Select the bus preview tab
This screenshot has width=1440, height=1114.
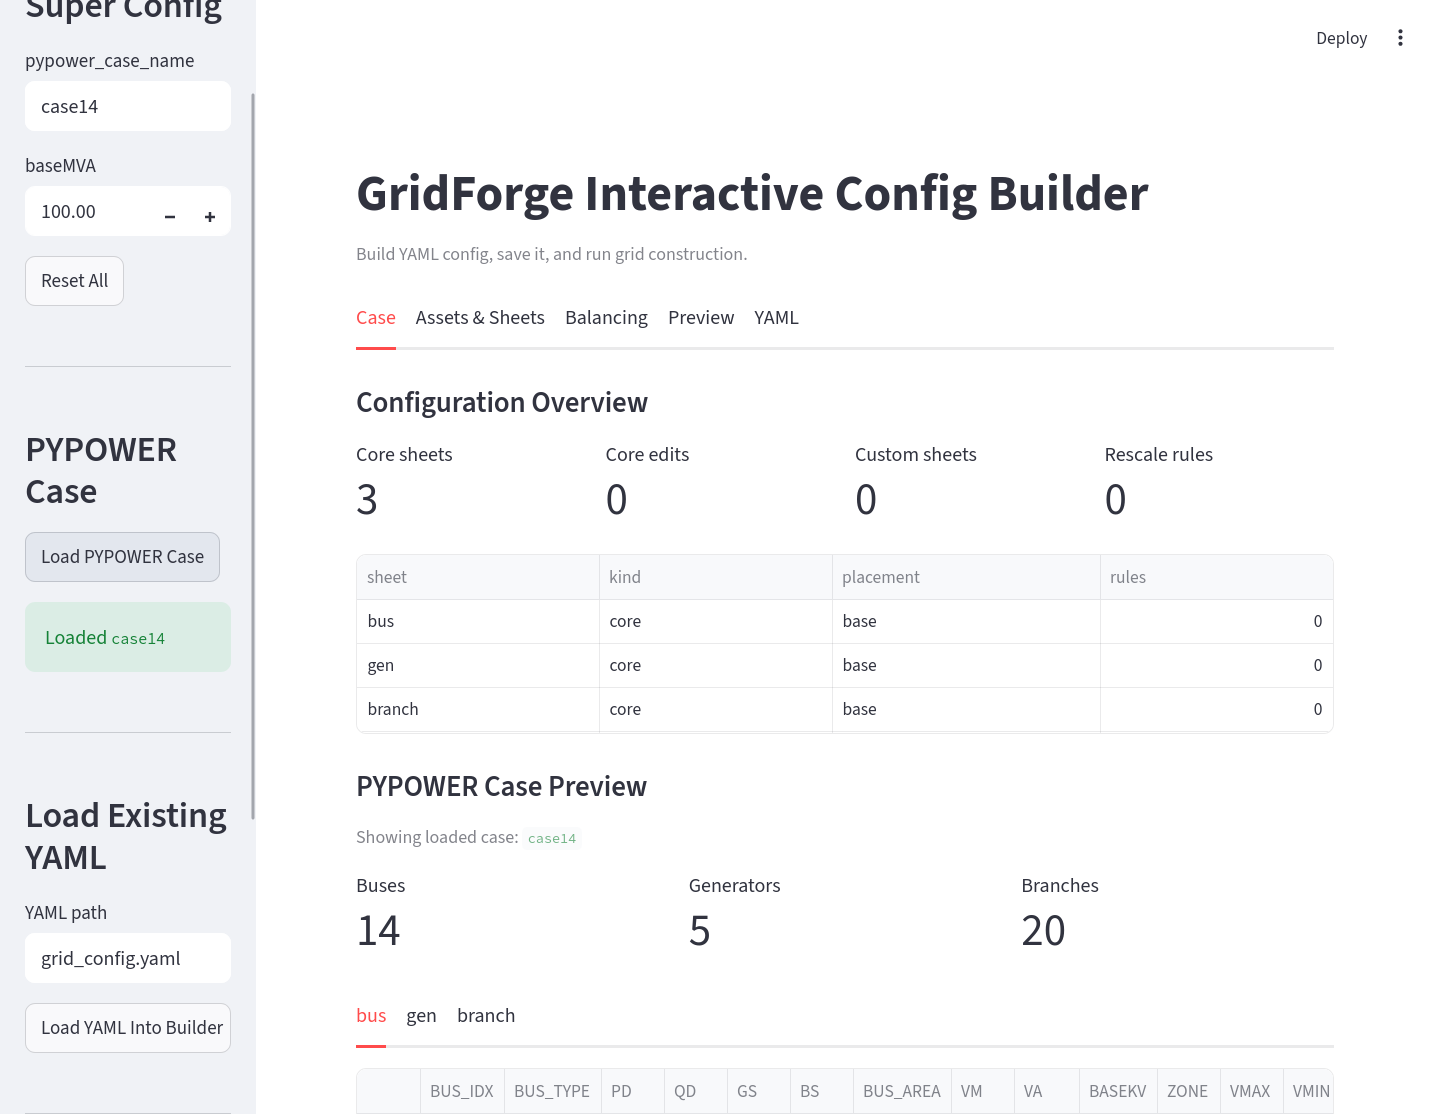pos(371,1016)
